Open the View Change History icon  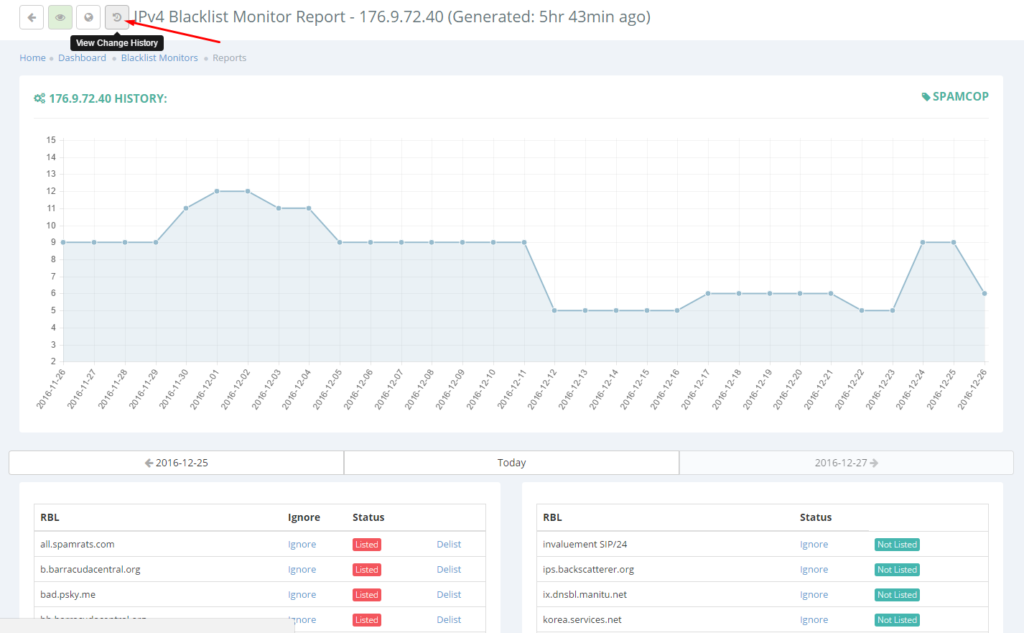pyautogui.click(x=116, y=17)
